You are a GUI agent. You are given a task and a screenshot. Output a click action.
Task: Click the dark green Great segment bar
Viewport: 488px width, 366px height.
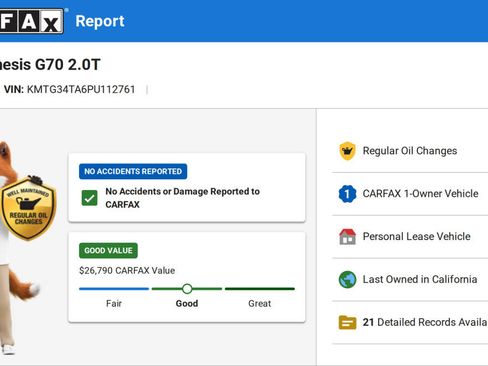pyautogui.click(x=260, y=289)
